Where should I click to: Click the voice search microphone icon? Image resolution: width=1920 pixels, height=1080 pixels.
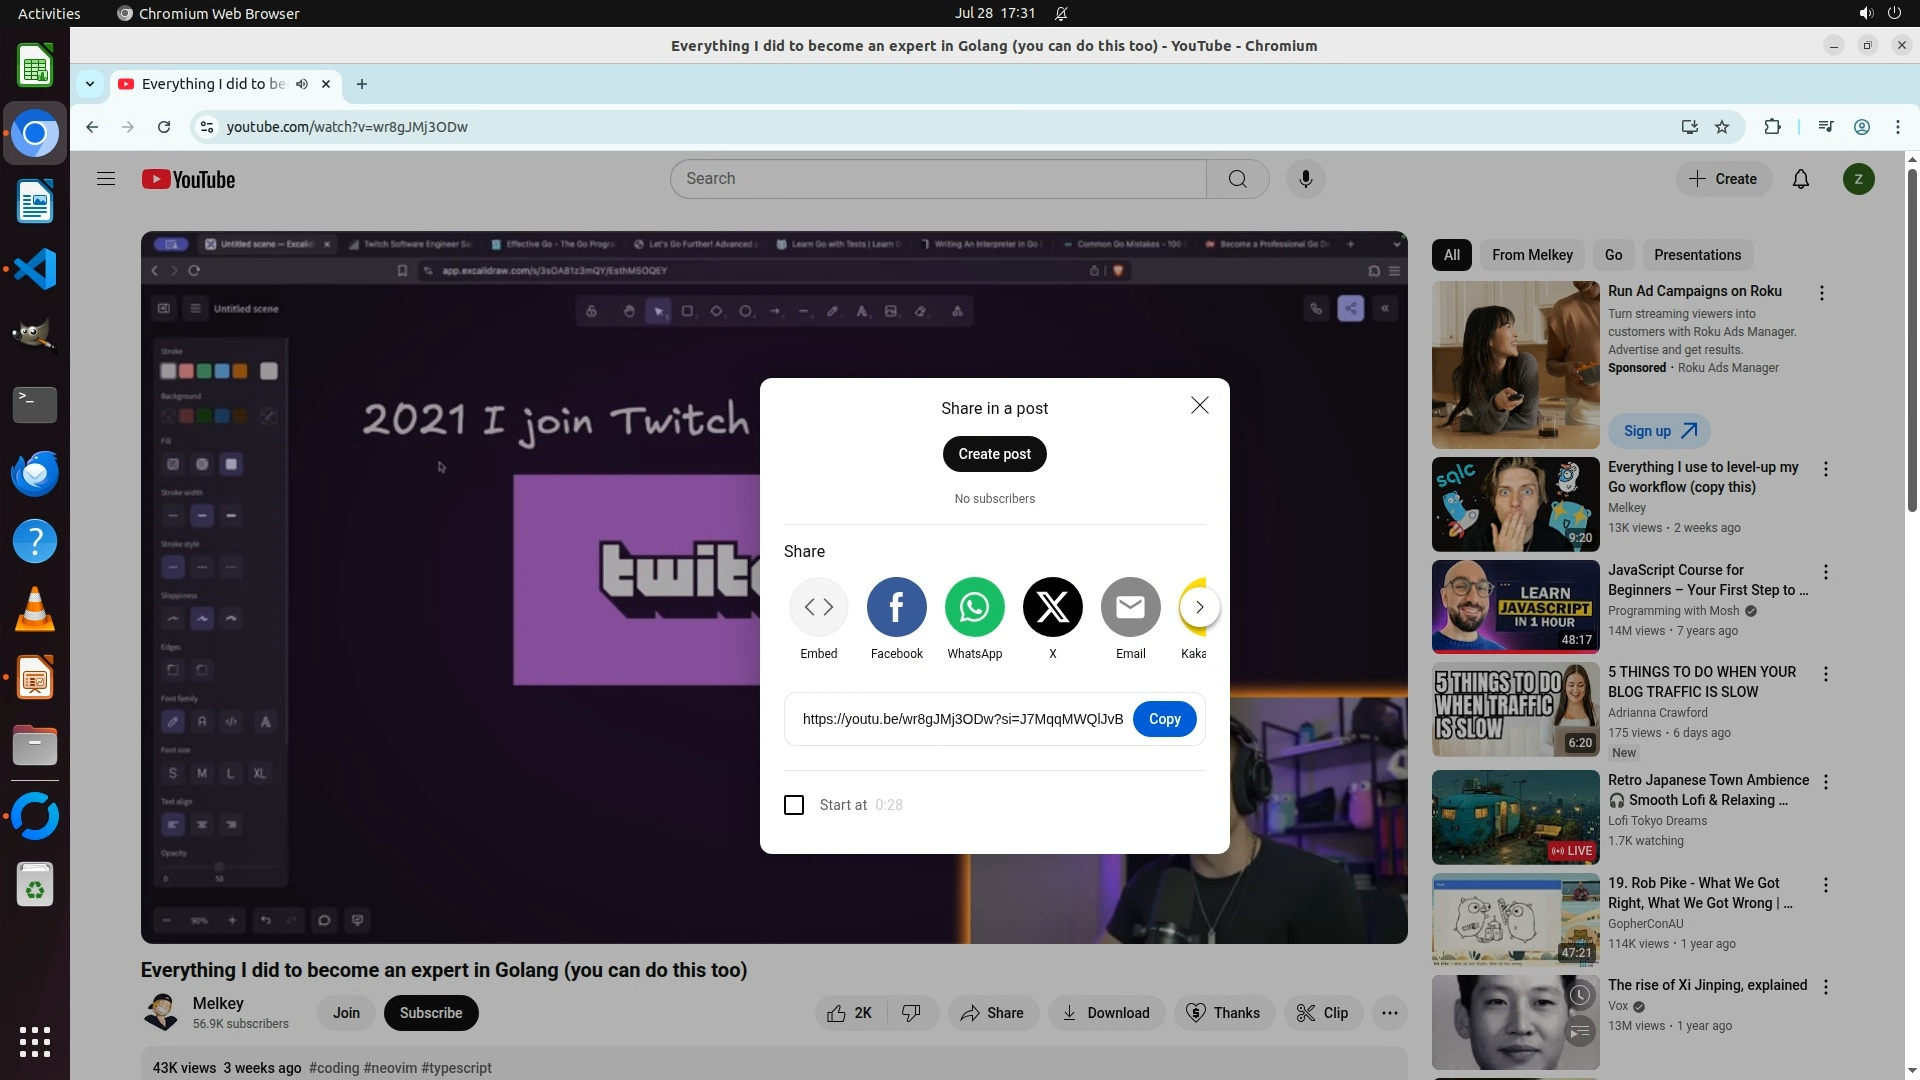pos(1305,179)
